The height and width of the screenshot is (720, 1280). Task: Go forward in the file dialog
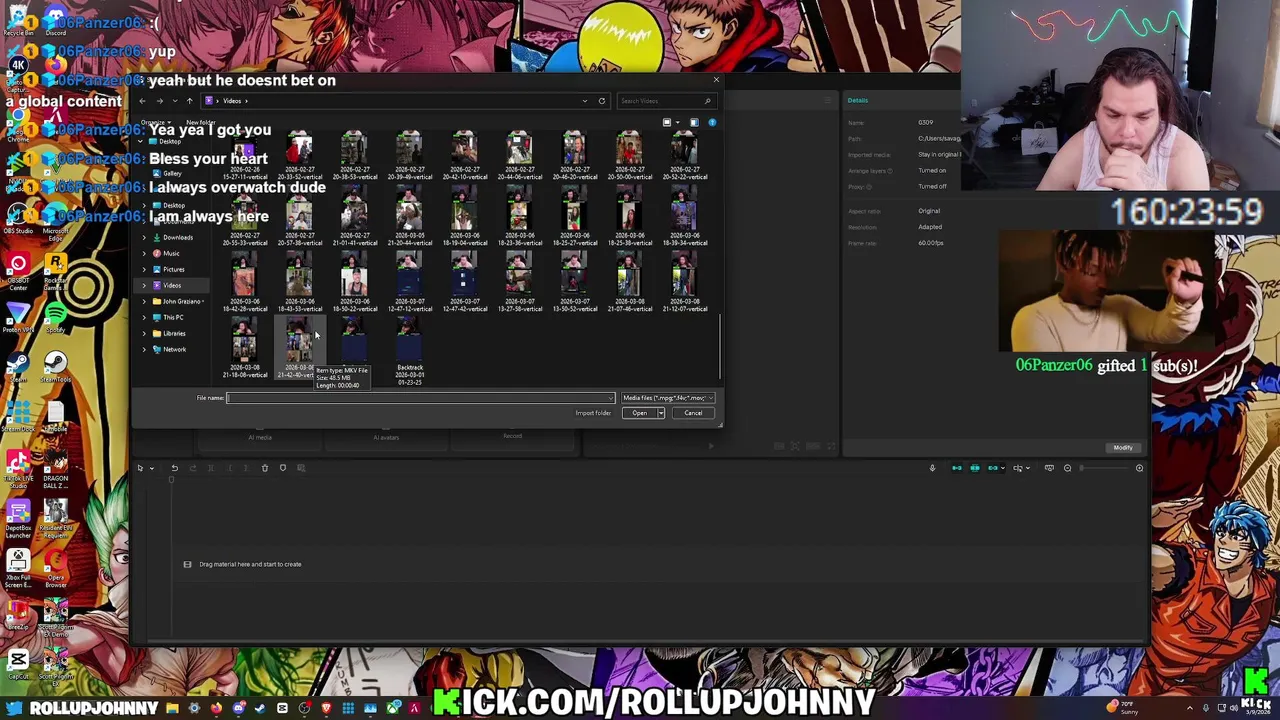[159, 101]
